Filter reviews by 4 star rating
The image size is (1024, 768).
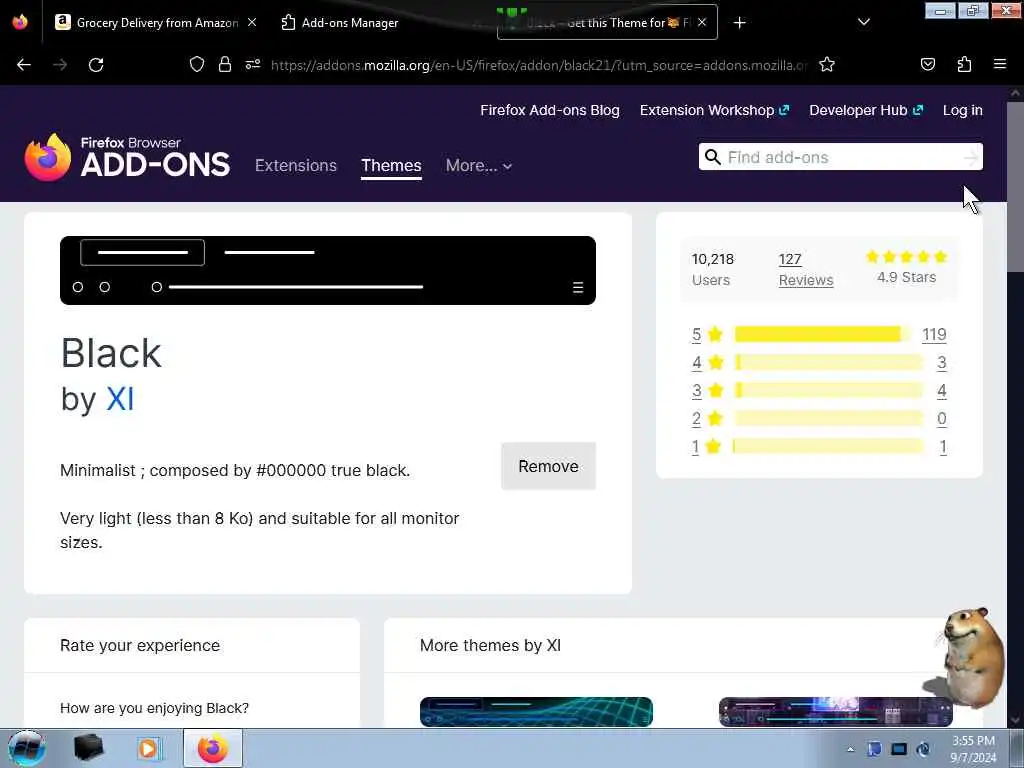[x=707, y=362]
